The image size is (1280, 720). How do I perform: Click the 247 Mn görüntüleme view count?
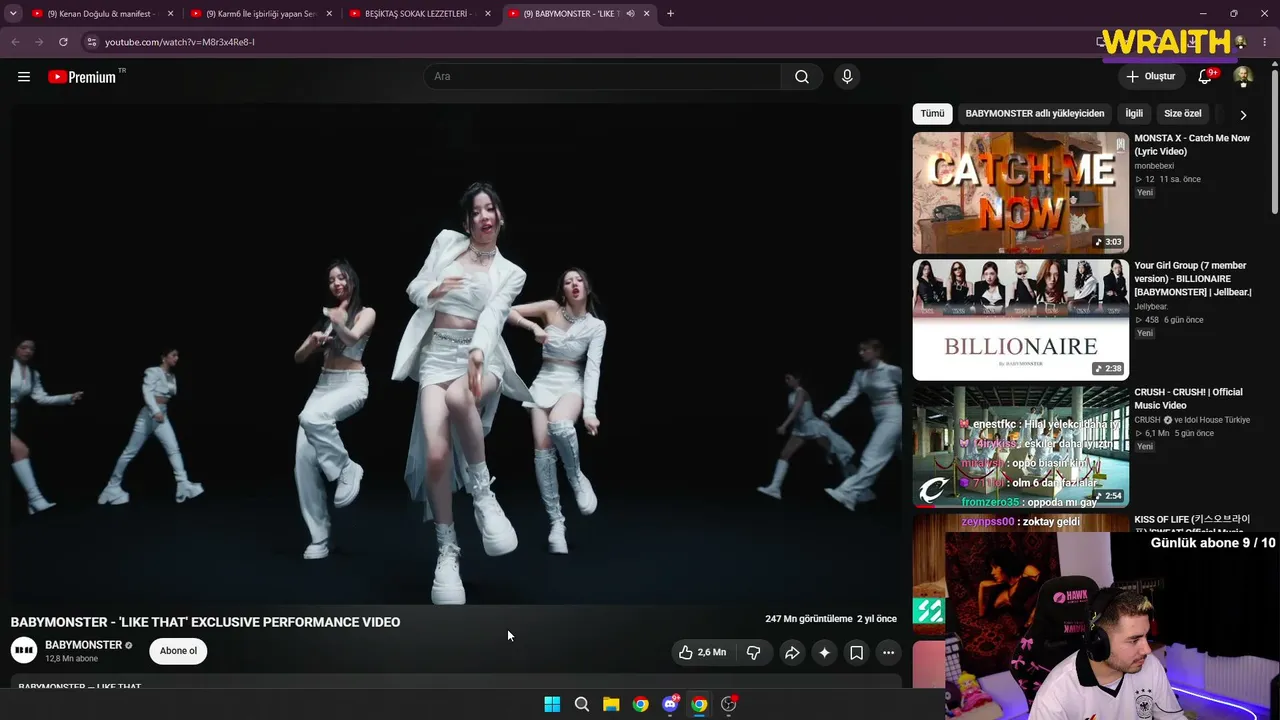[x=809, y=619]
